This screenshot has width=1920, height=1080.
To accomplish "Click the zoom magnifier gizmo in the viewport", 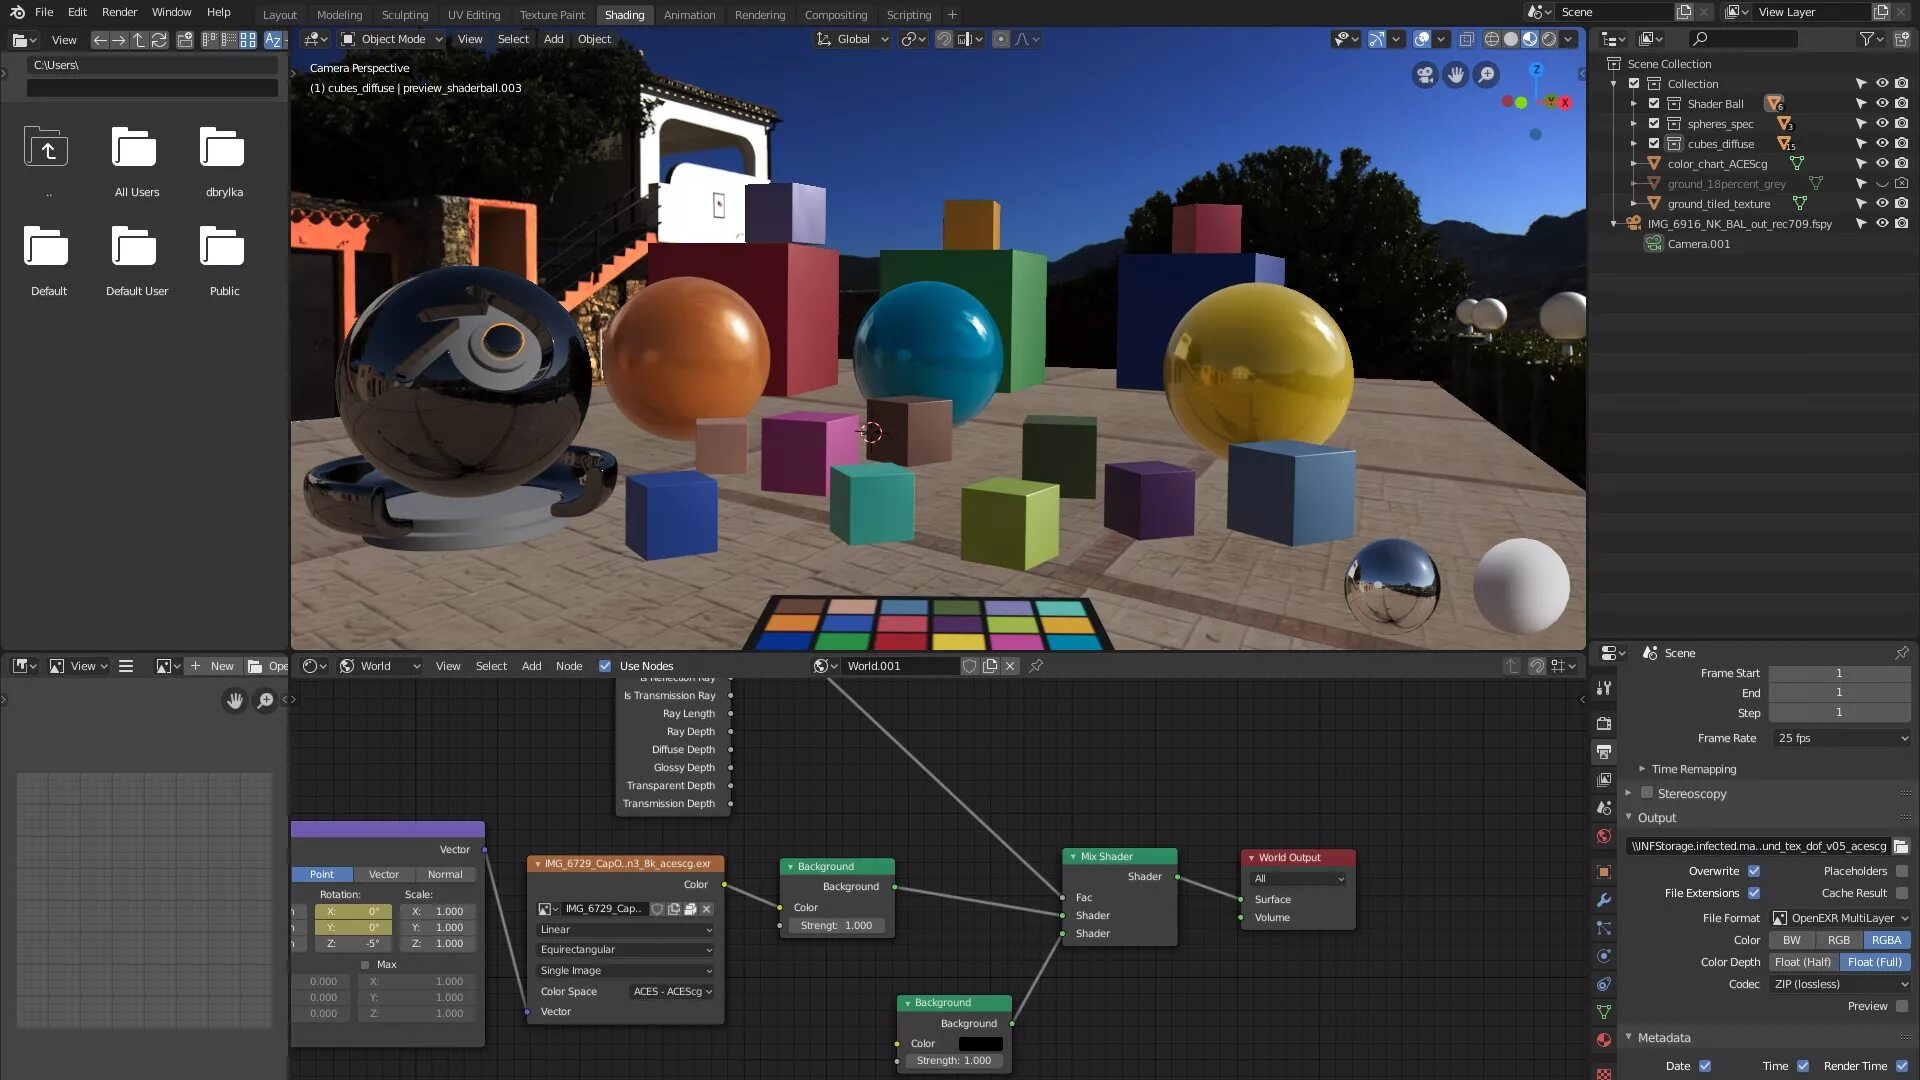I will pyautogui.click(x=1487, y=75).
